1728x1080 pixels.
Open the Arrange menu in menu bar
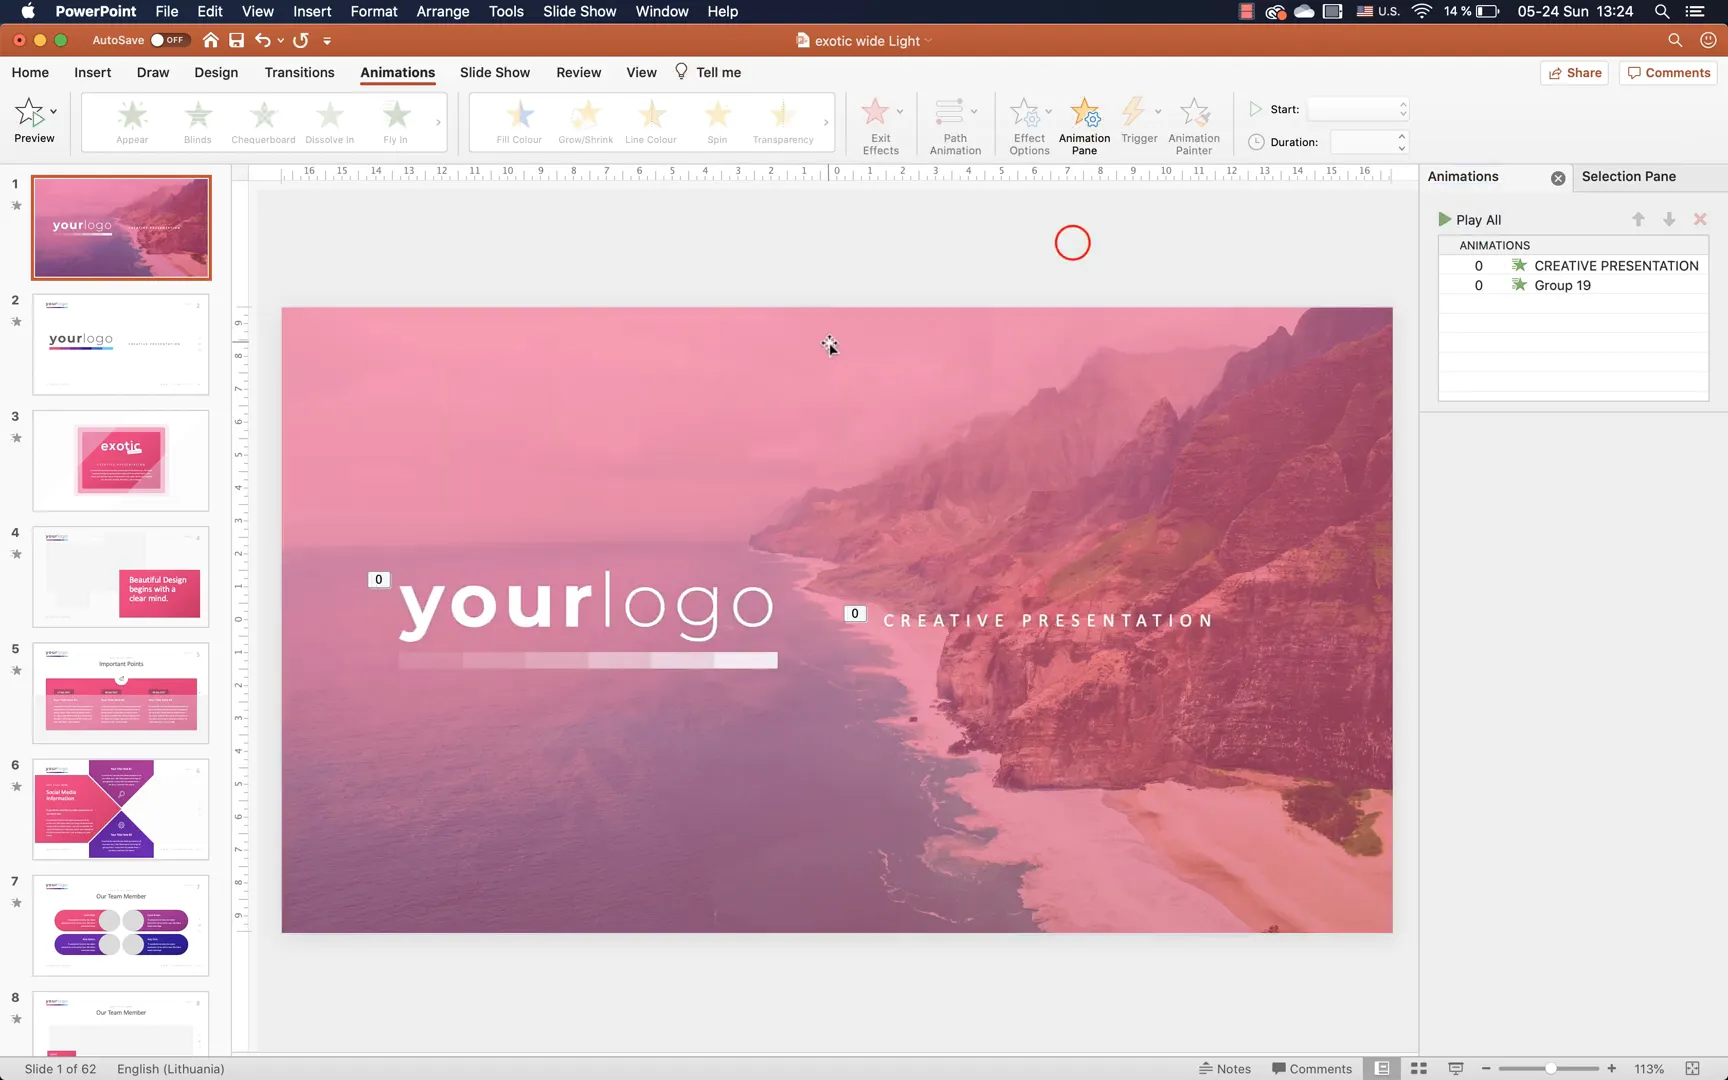(442, 11)
